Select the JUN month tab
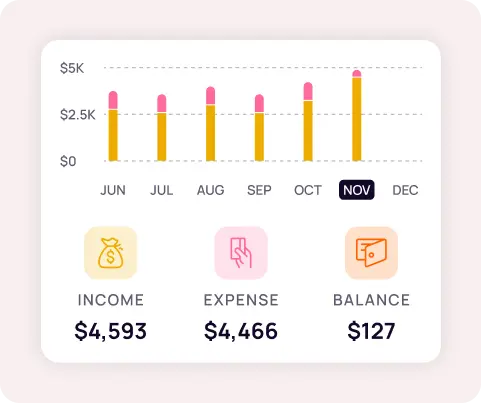This screenshot has width=481, height=403. point(113,190)
